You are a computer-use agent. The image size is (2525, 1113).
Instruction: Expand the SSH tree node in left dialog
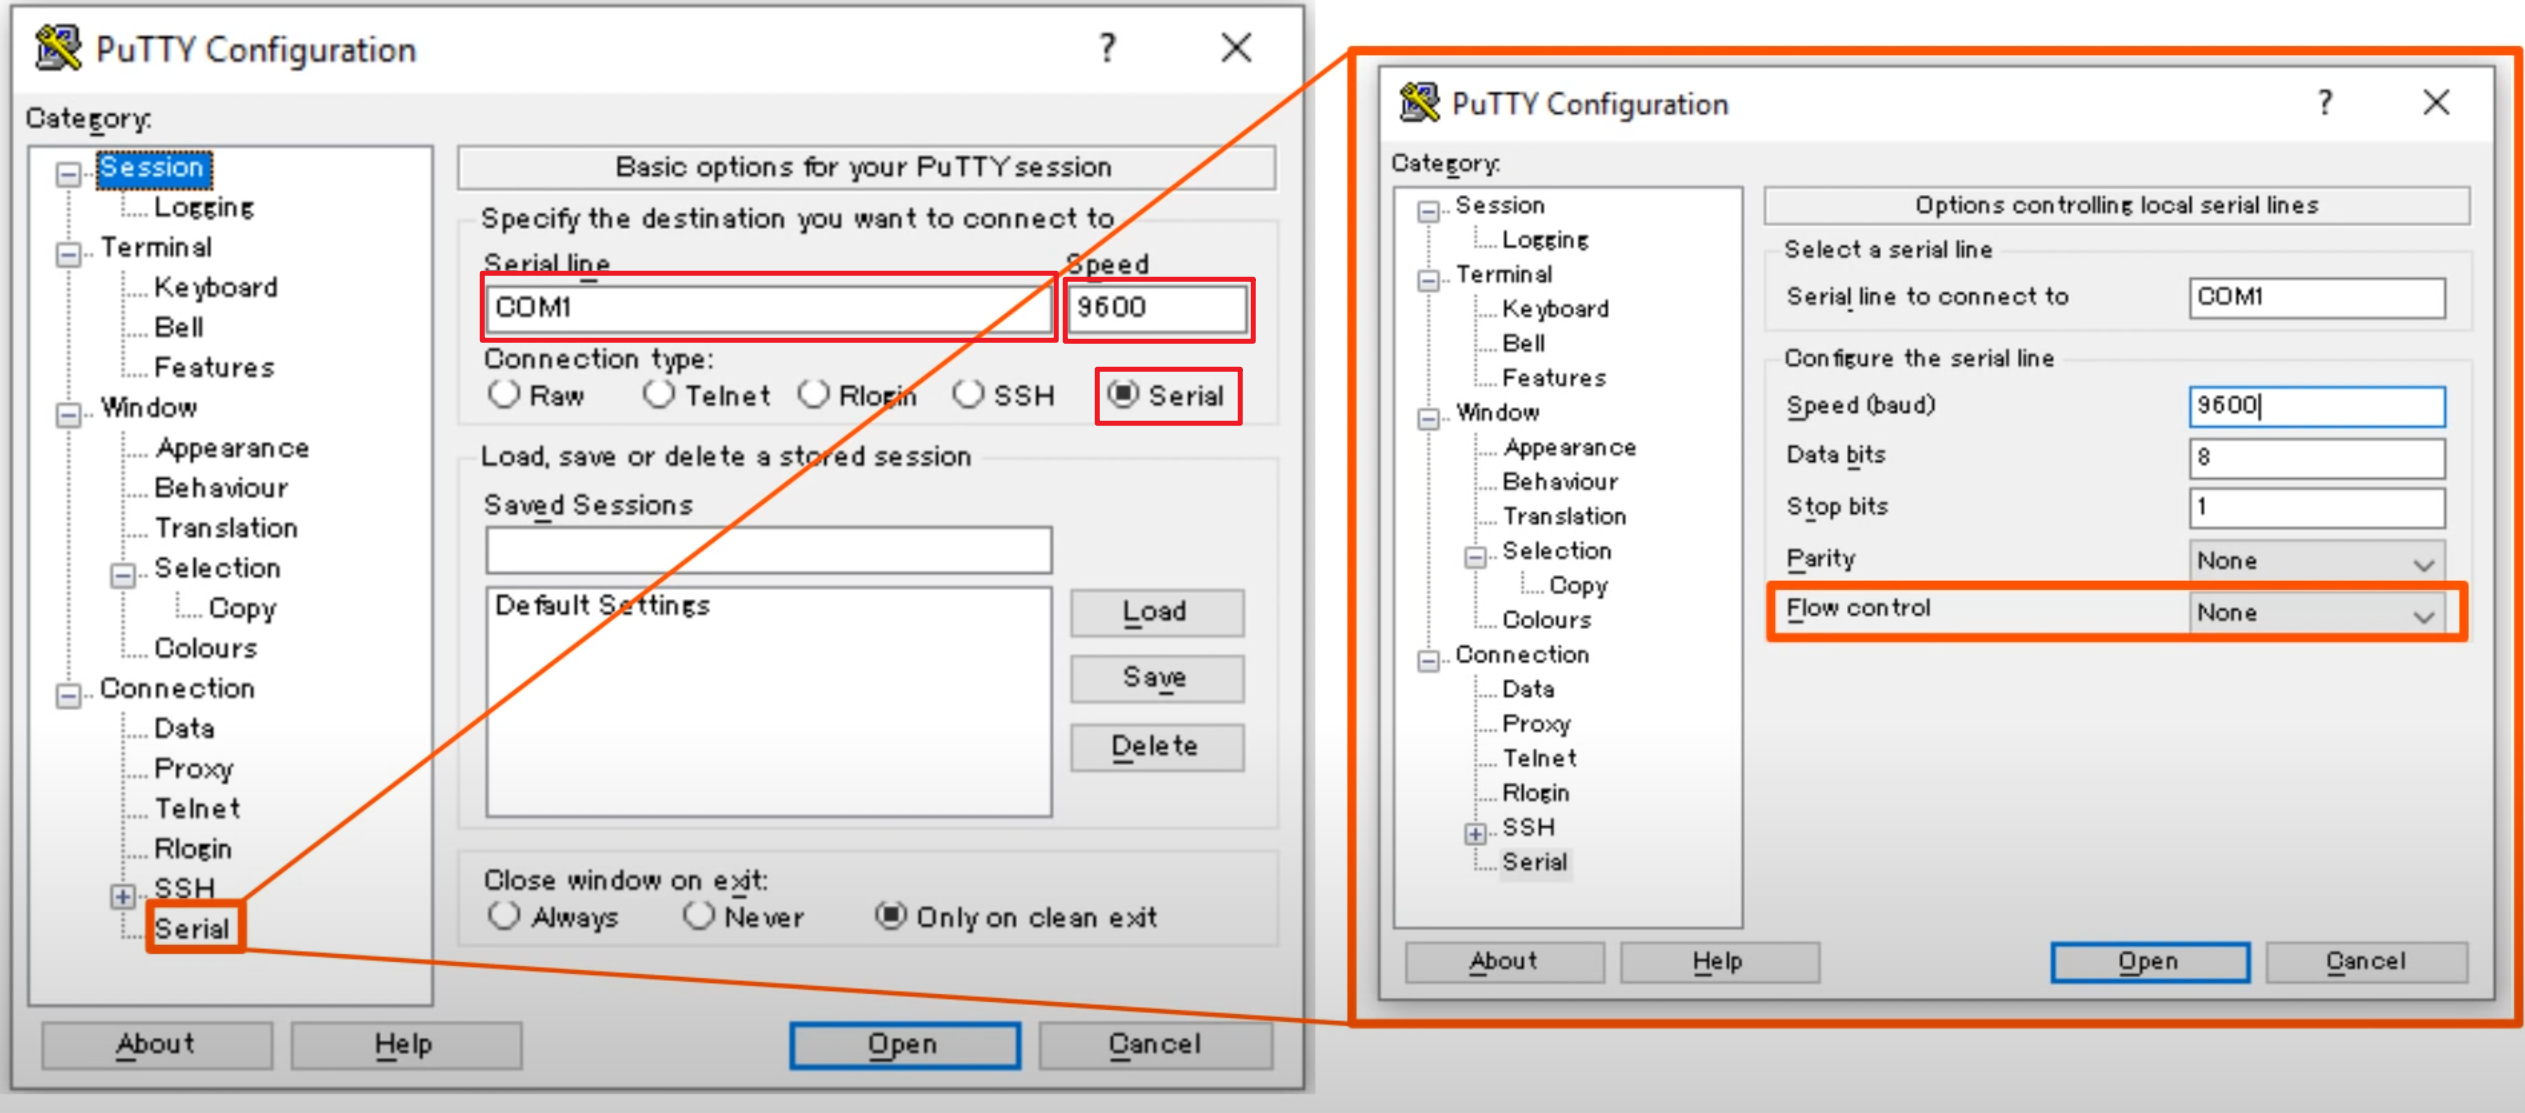pos(122,896)
